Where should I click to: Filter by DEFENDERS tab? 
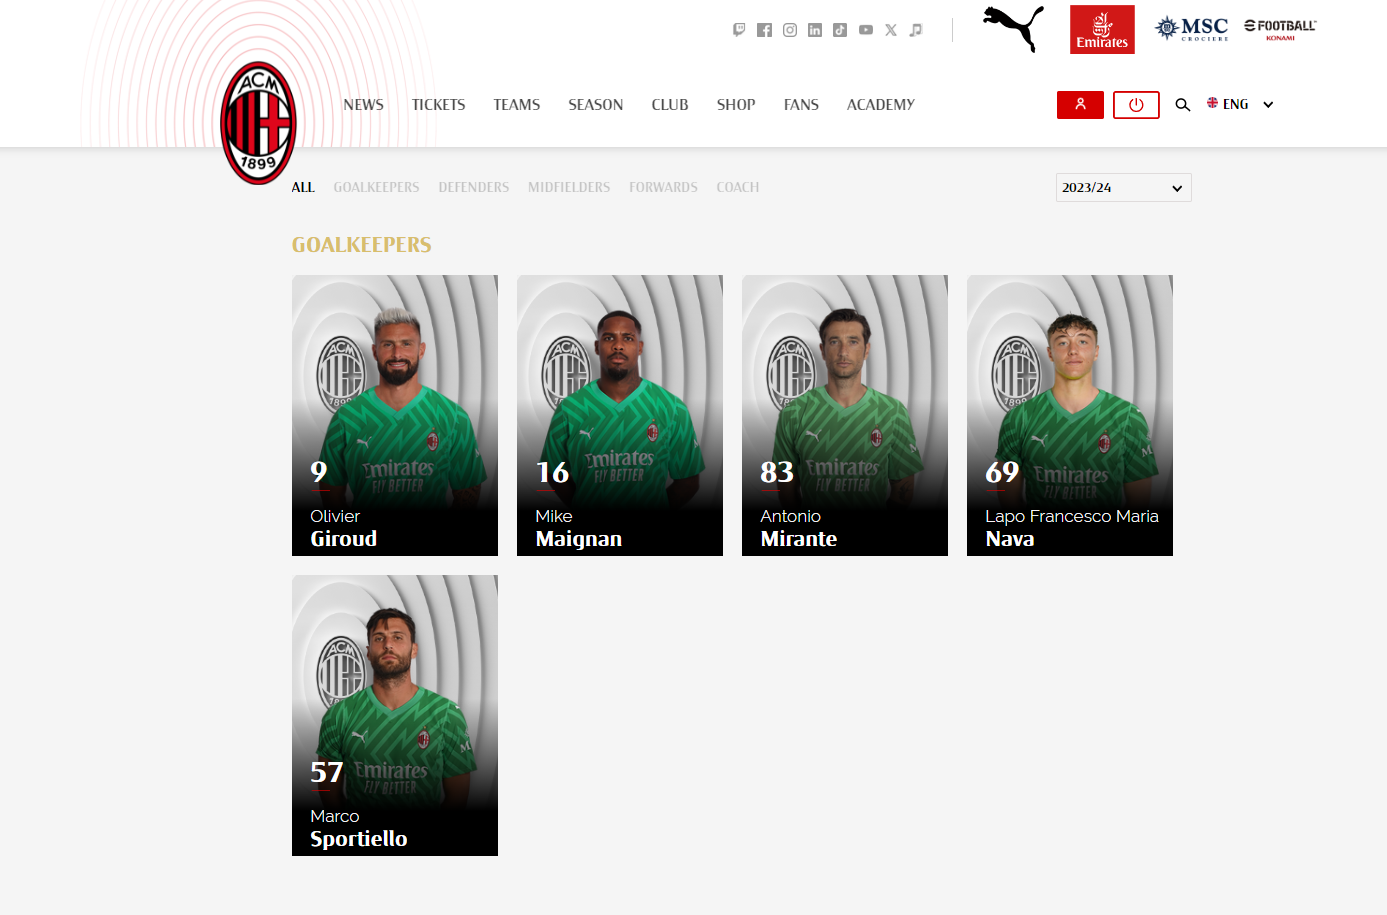(x=474, y=187)
